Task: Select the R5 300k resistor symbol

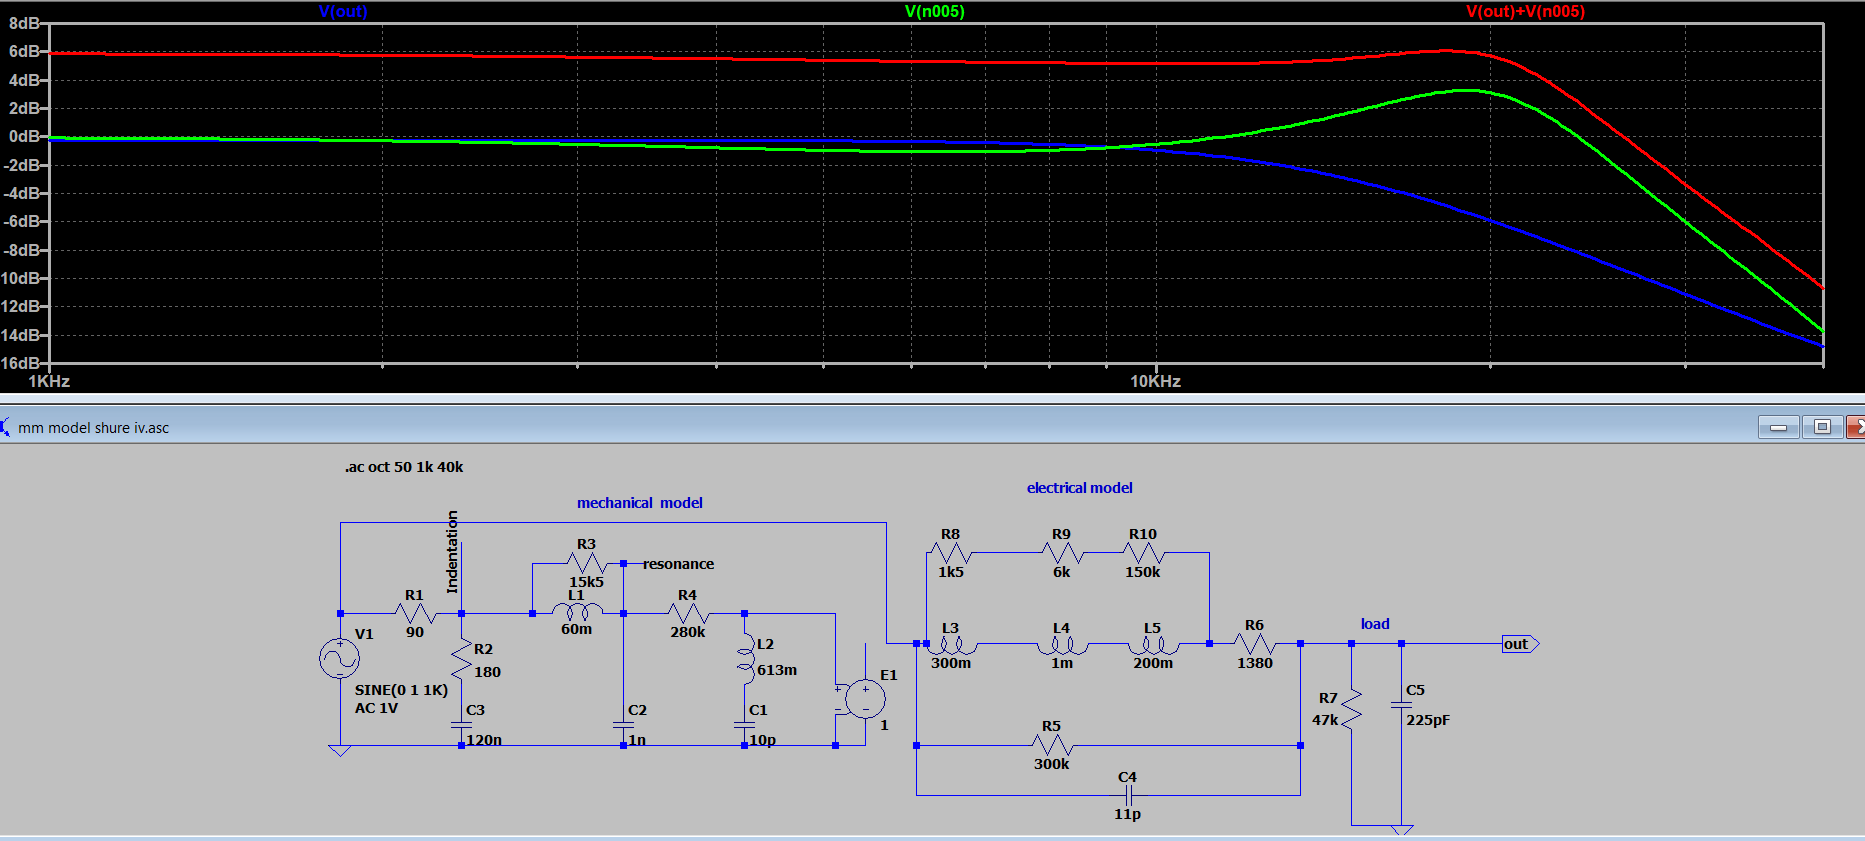Action: 1051,745
